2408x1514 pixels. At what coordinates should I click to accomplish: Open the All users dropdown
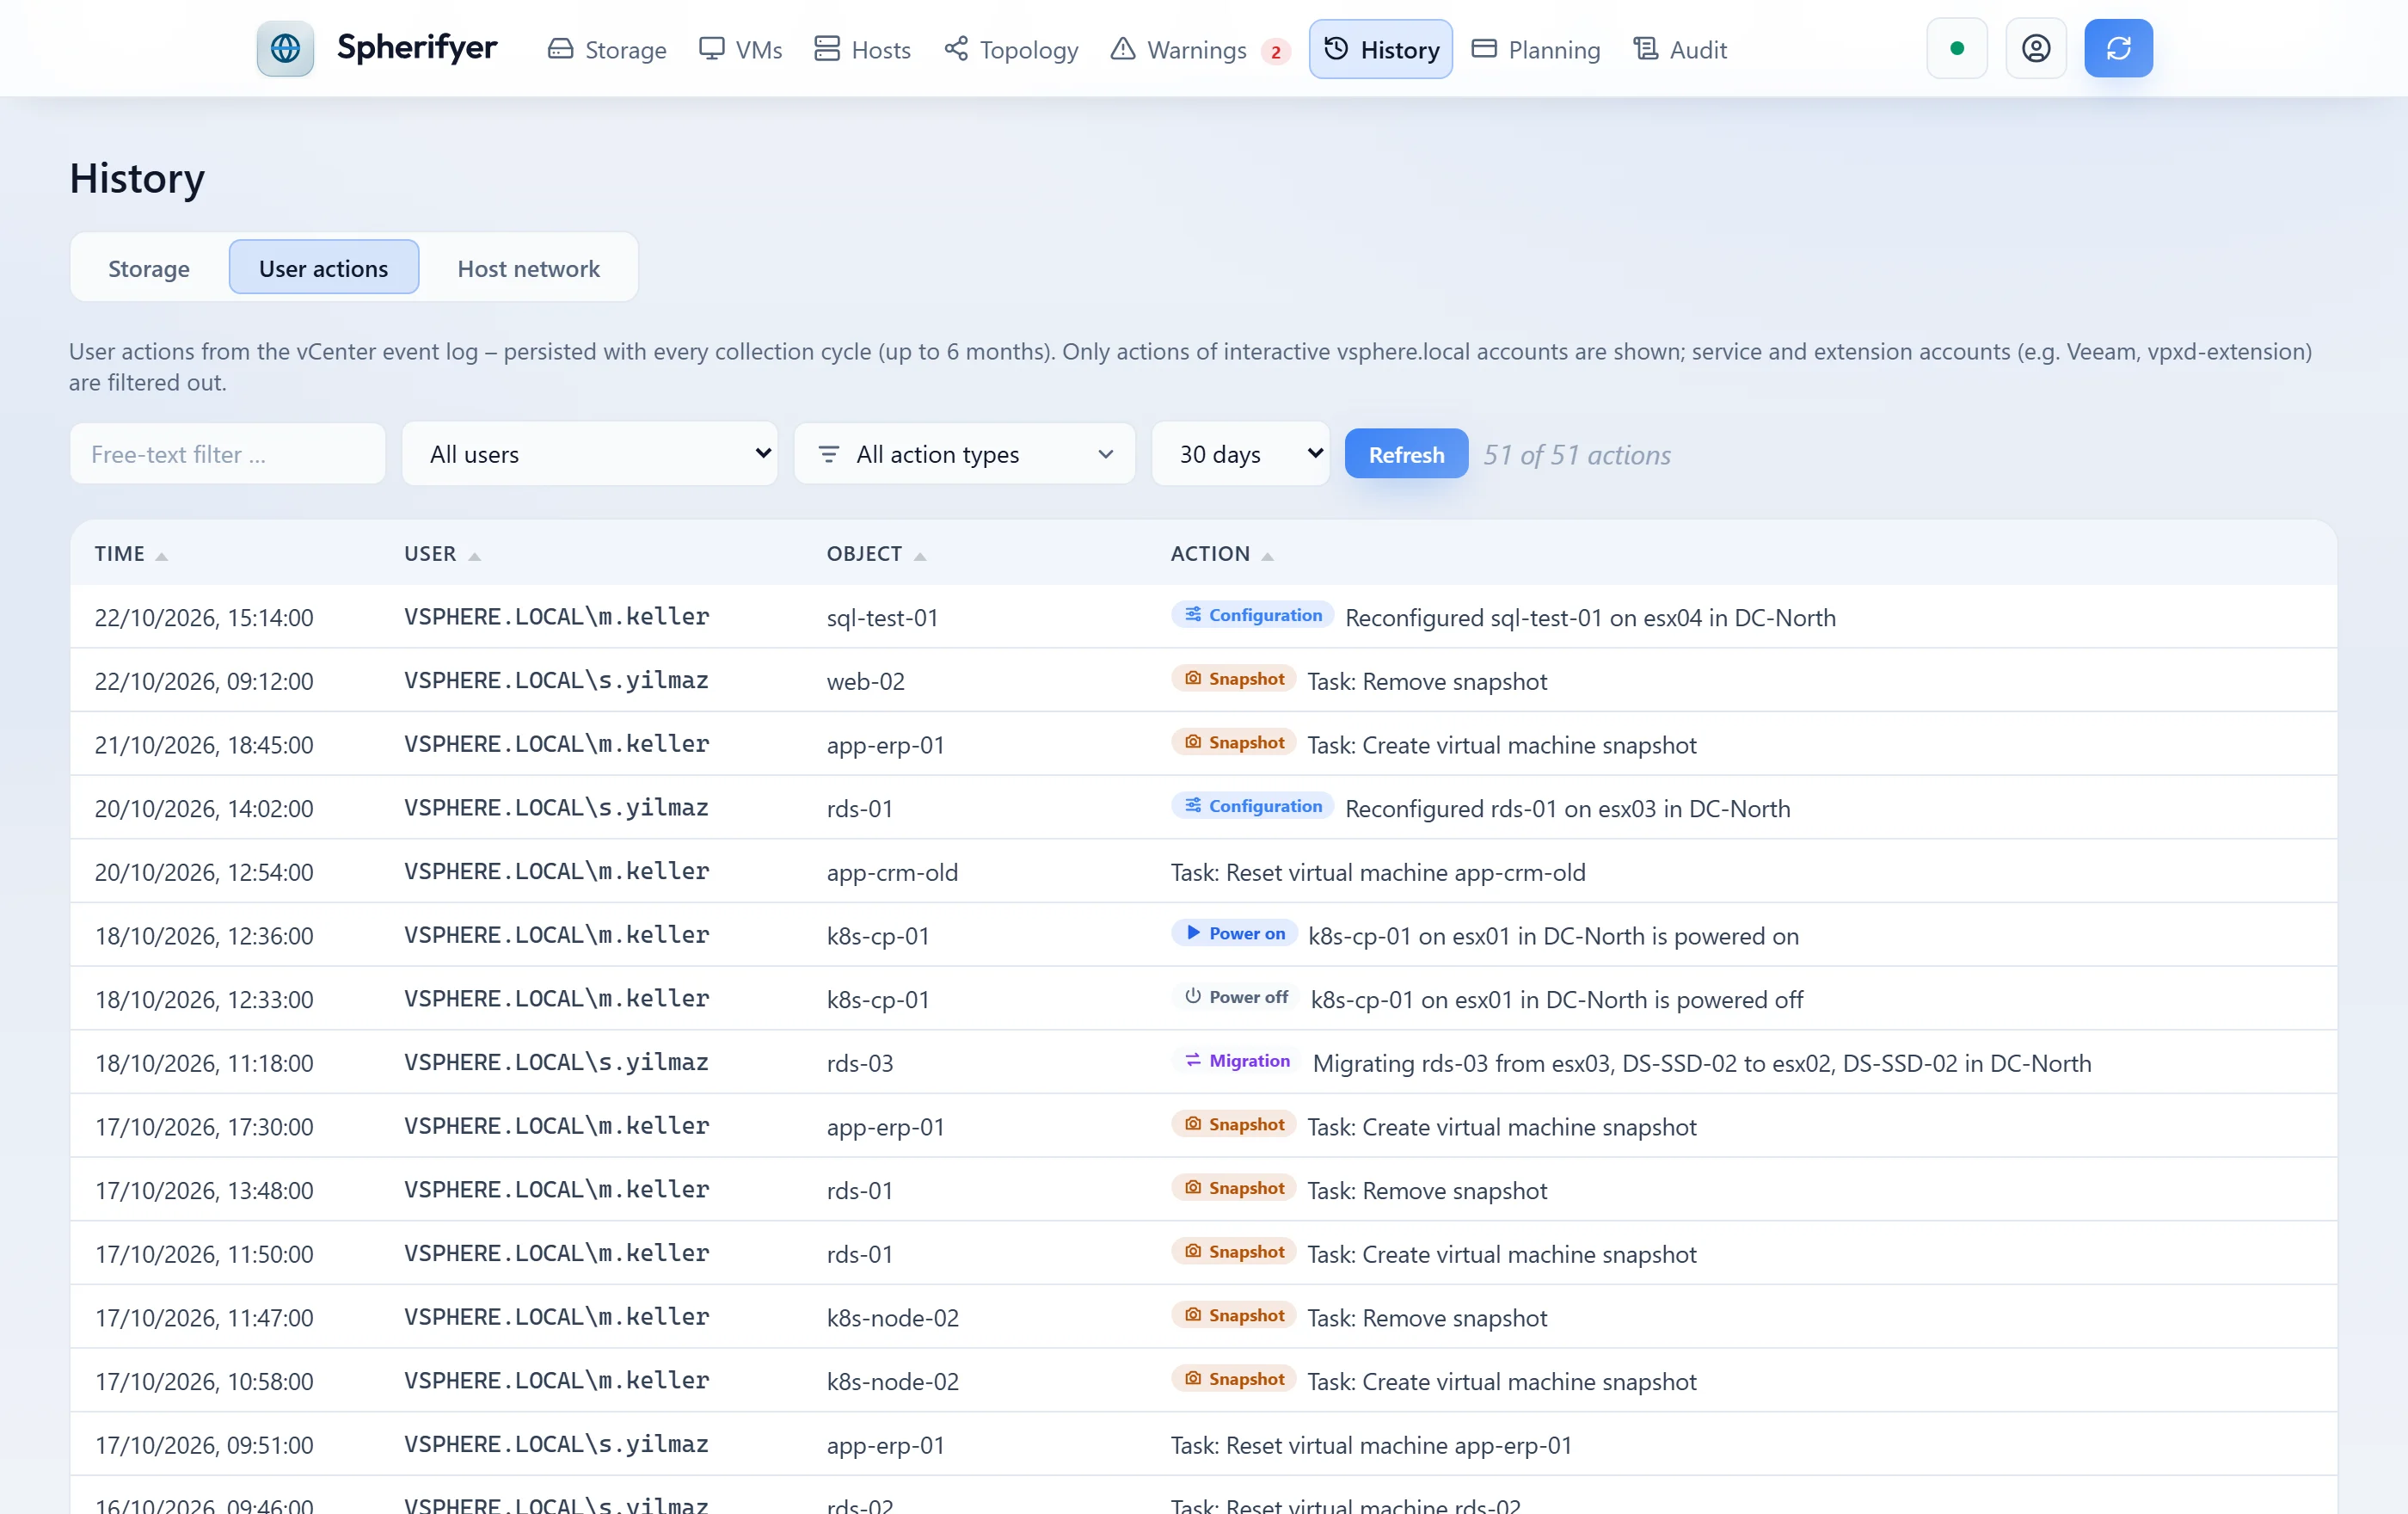tap(590, 454)
